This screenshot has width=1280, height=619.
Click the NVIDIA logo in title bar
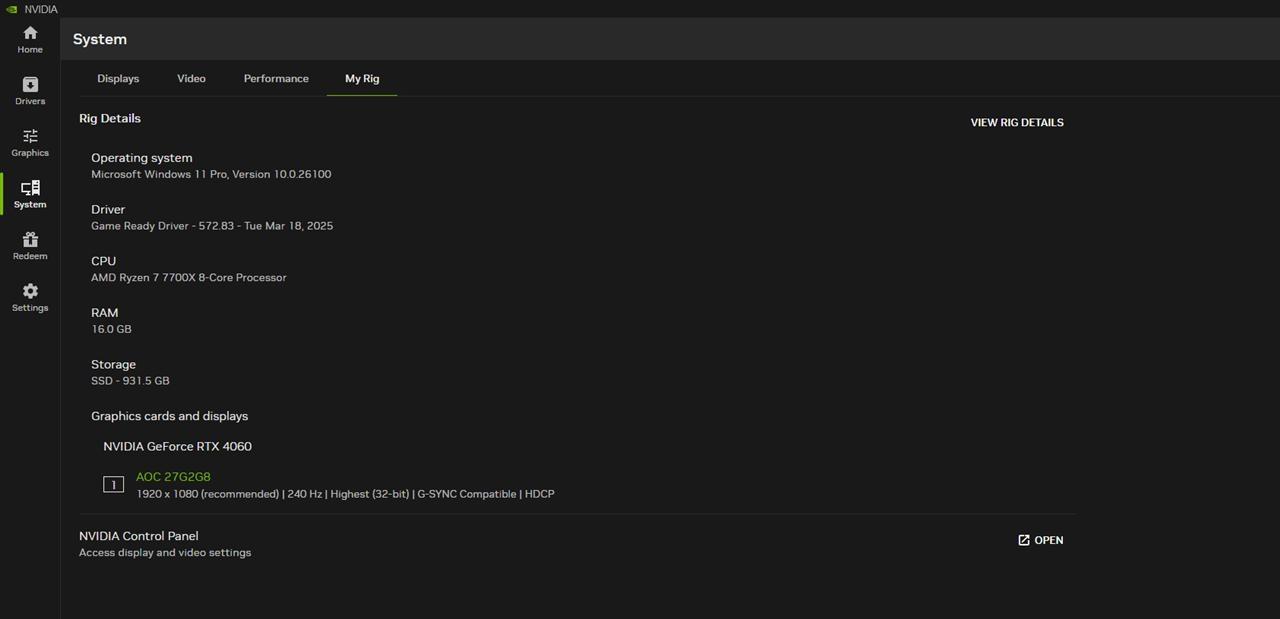[x=12, y=9]
